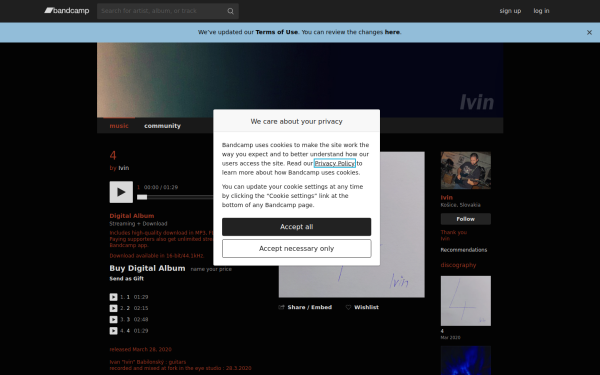Open the '4' title under discography thumbnail

pyautogui.click(x=442, y=331)
